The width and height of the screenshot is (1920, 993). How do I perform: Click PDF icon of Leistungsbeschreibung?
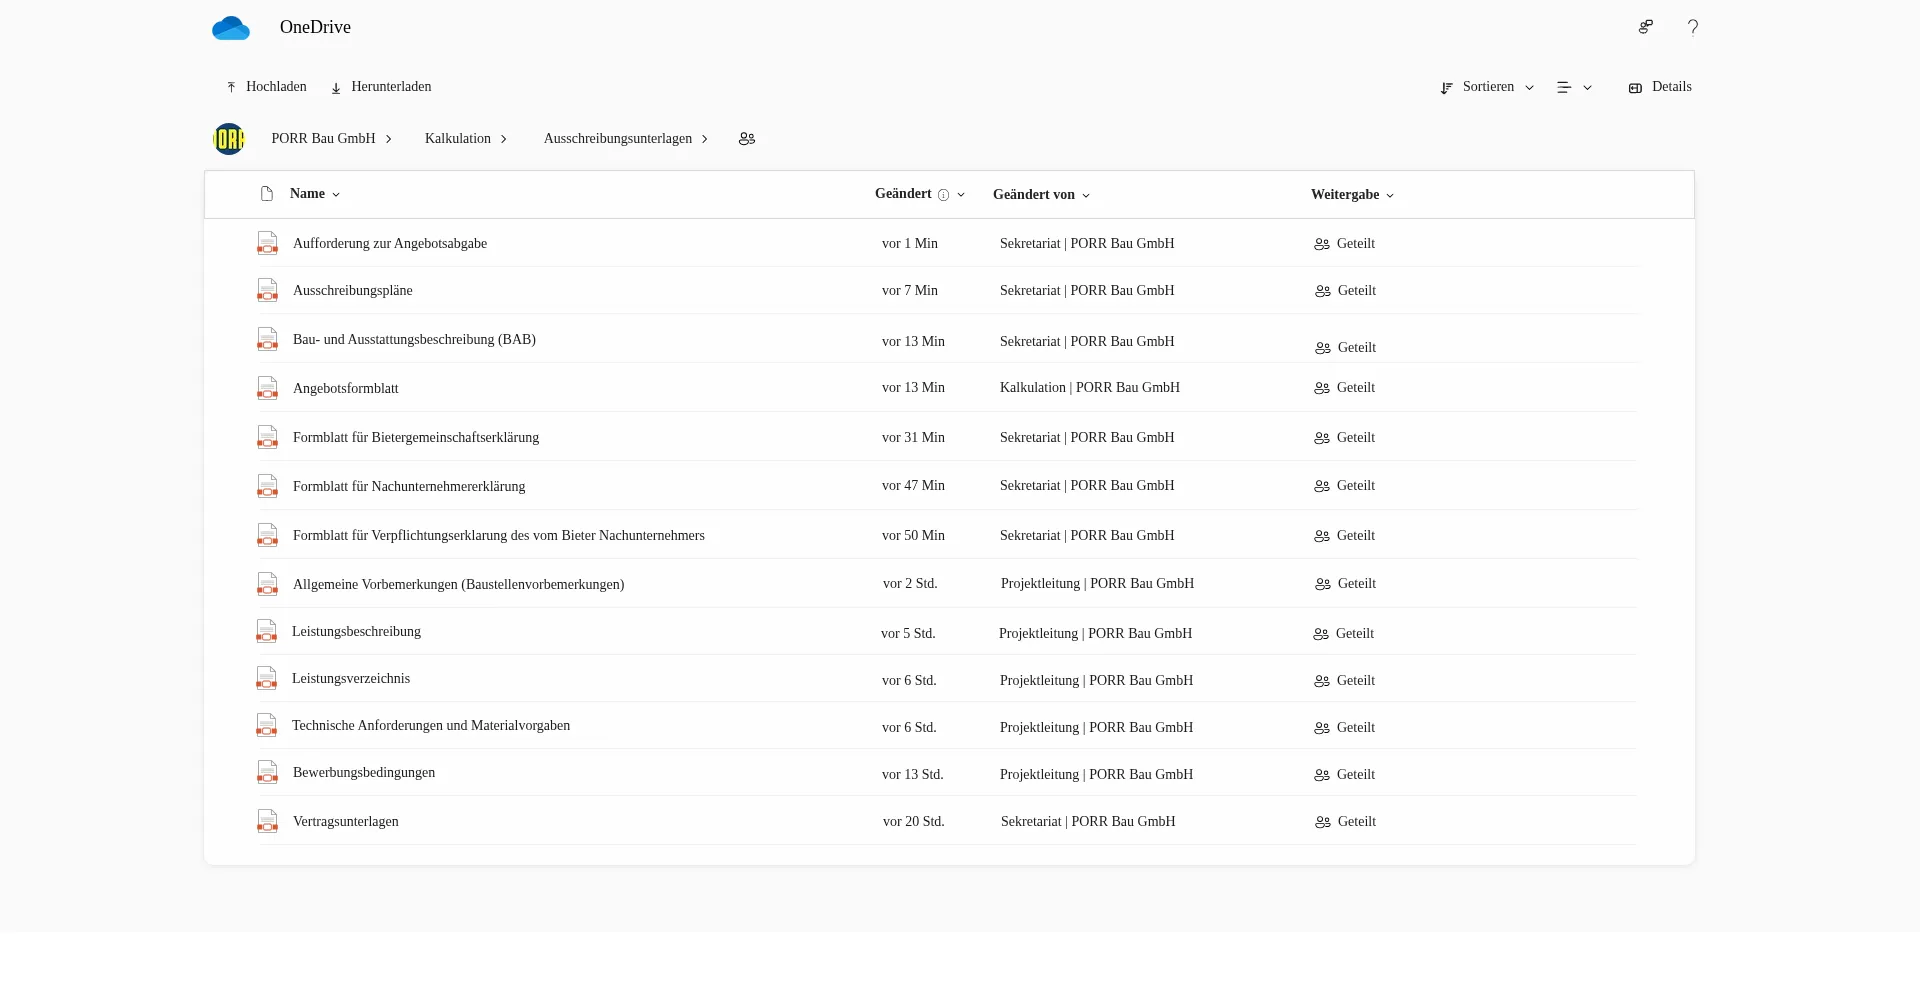pos(266,631)
